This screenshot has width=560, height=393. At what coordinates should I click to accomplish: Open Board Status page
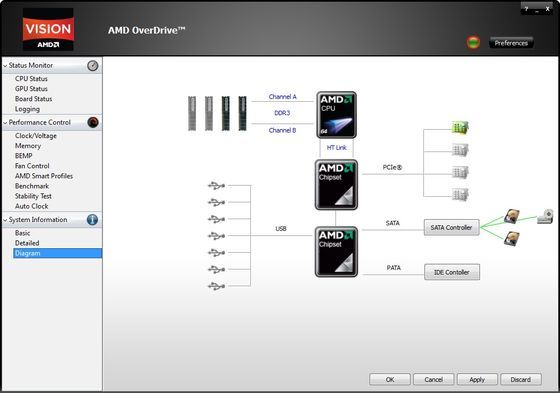click(34, 99)
